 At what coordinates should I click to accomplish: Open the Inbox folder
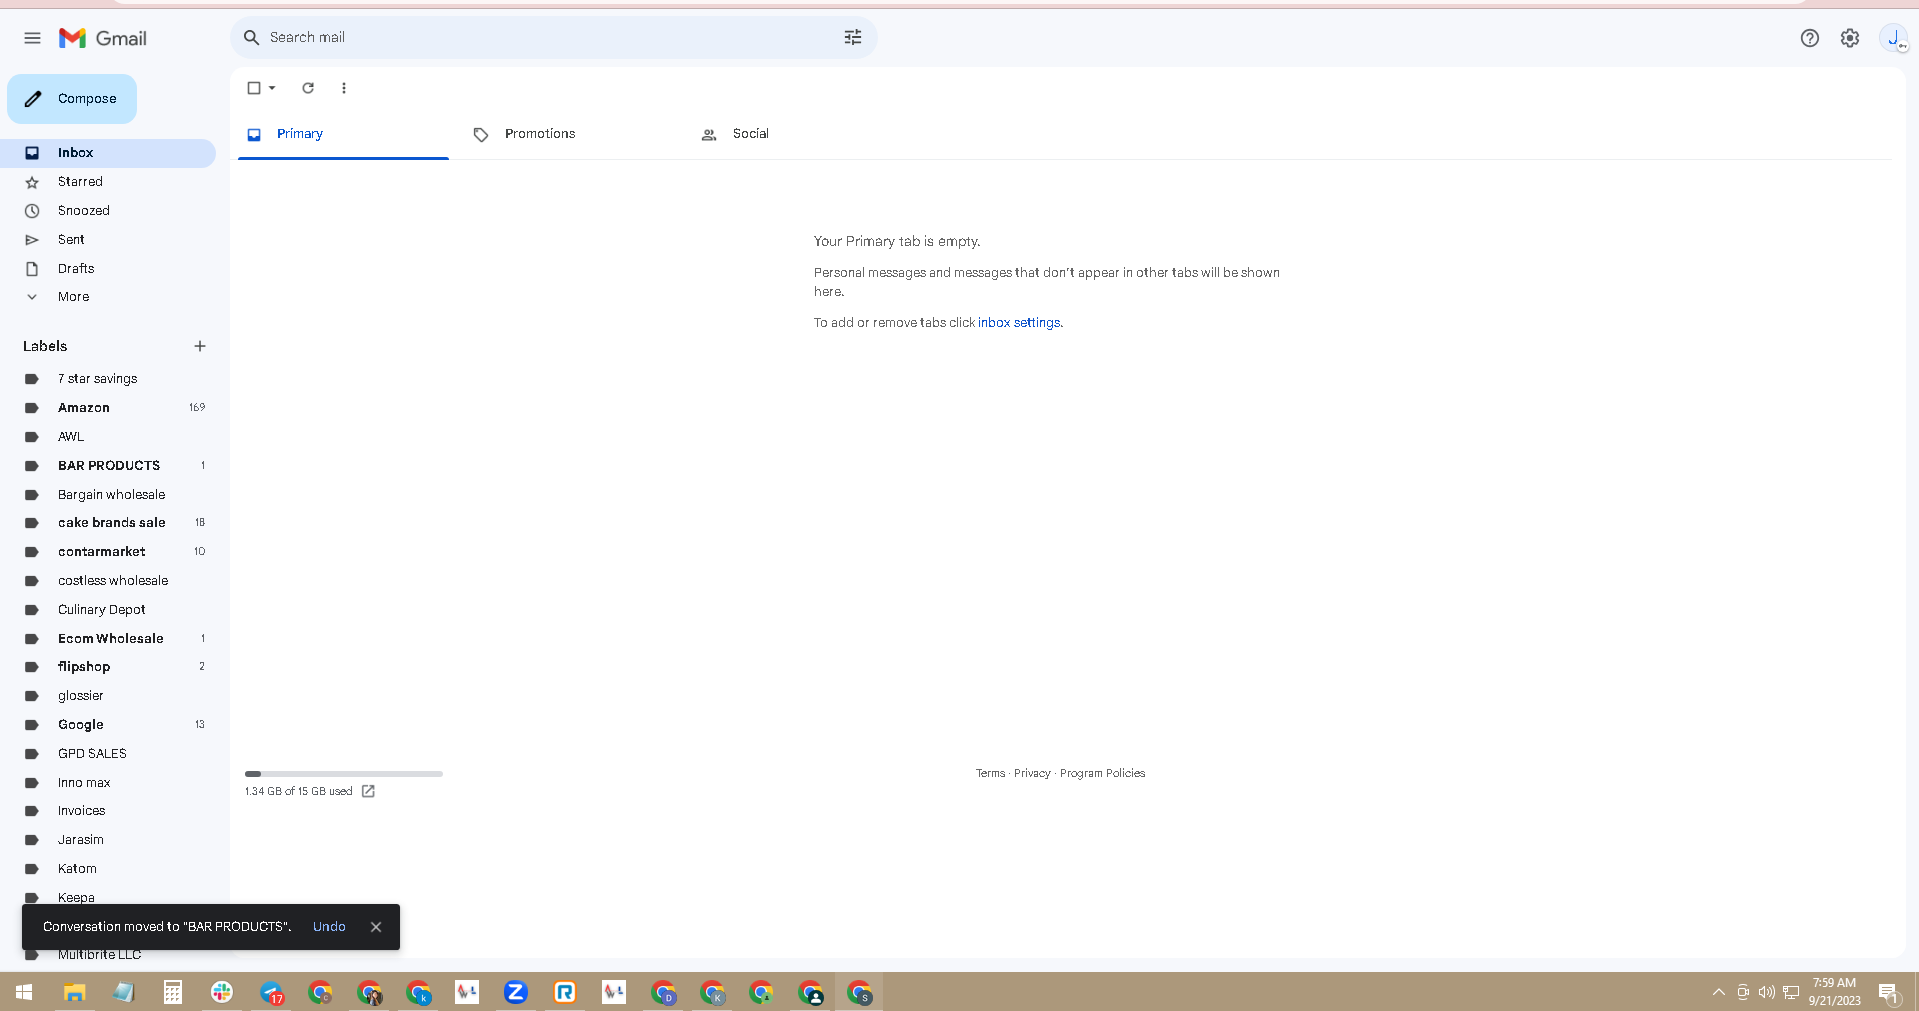click(108, 153)
